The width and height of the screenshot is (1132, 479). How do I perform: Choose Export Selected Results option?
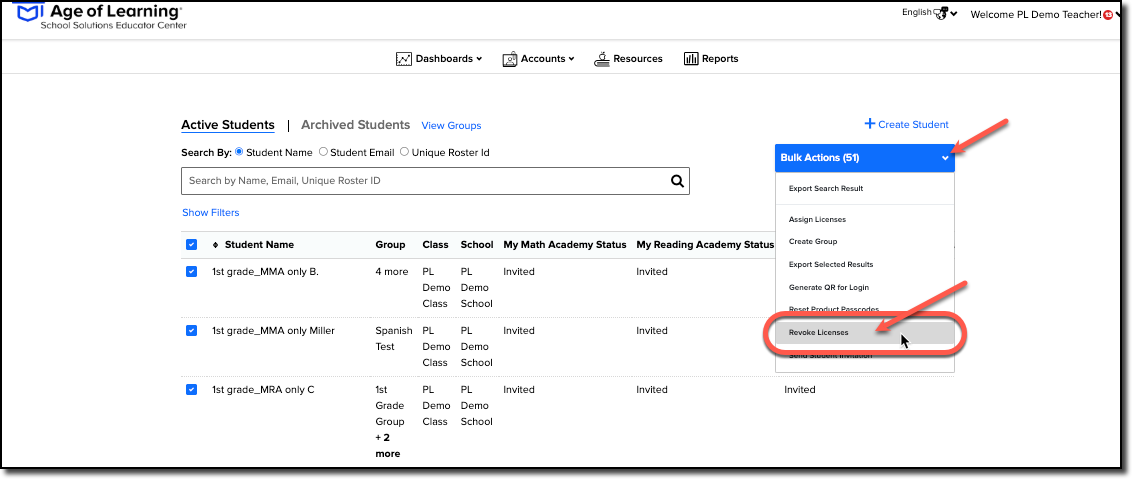pos(831,264)
